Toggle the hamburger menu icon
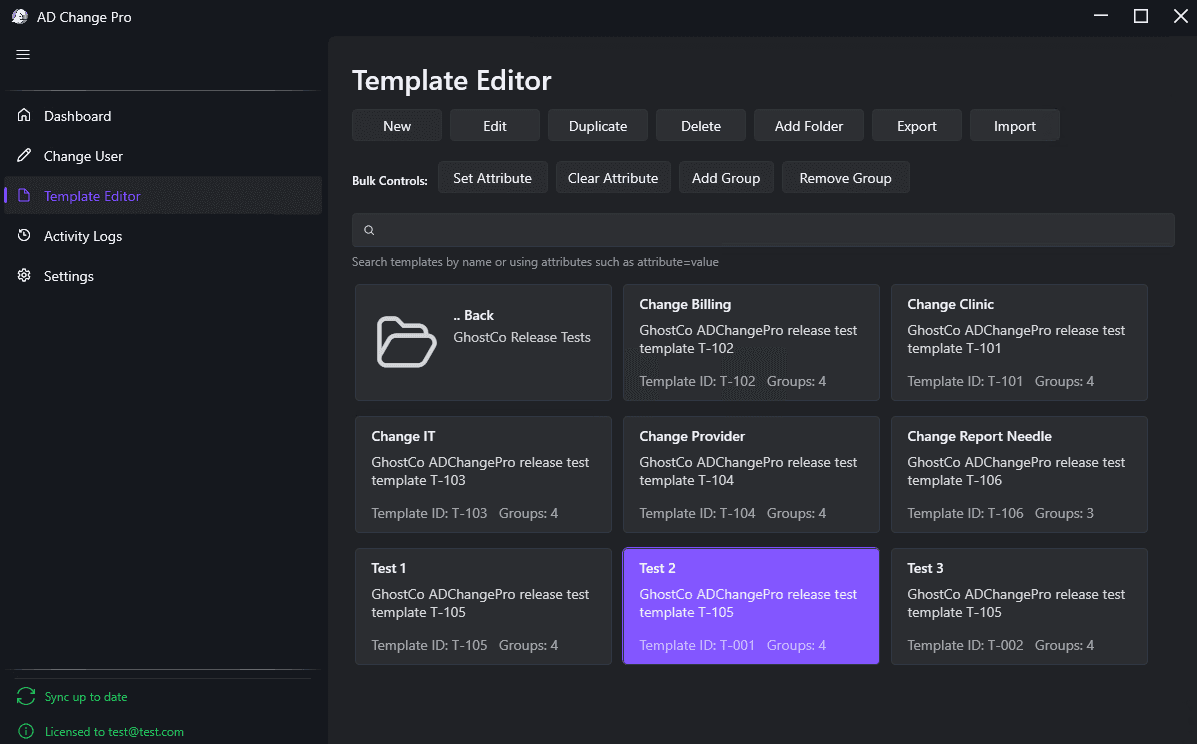The image size is (1197, 744). (x=23, y=54)
